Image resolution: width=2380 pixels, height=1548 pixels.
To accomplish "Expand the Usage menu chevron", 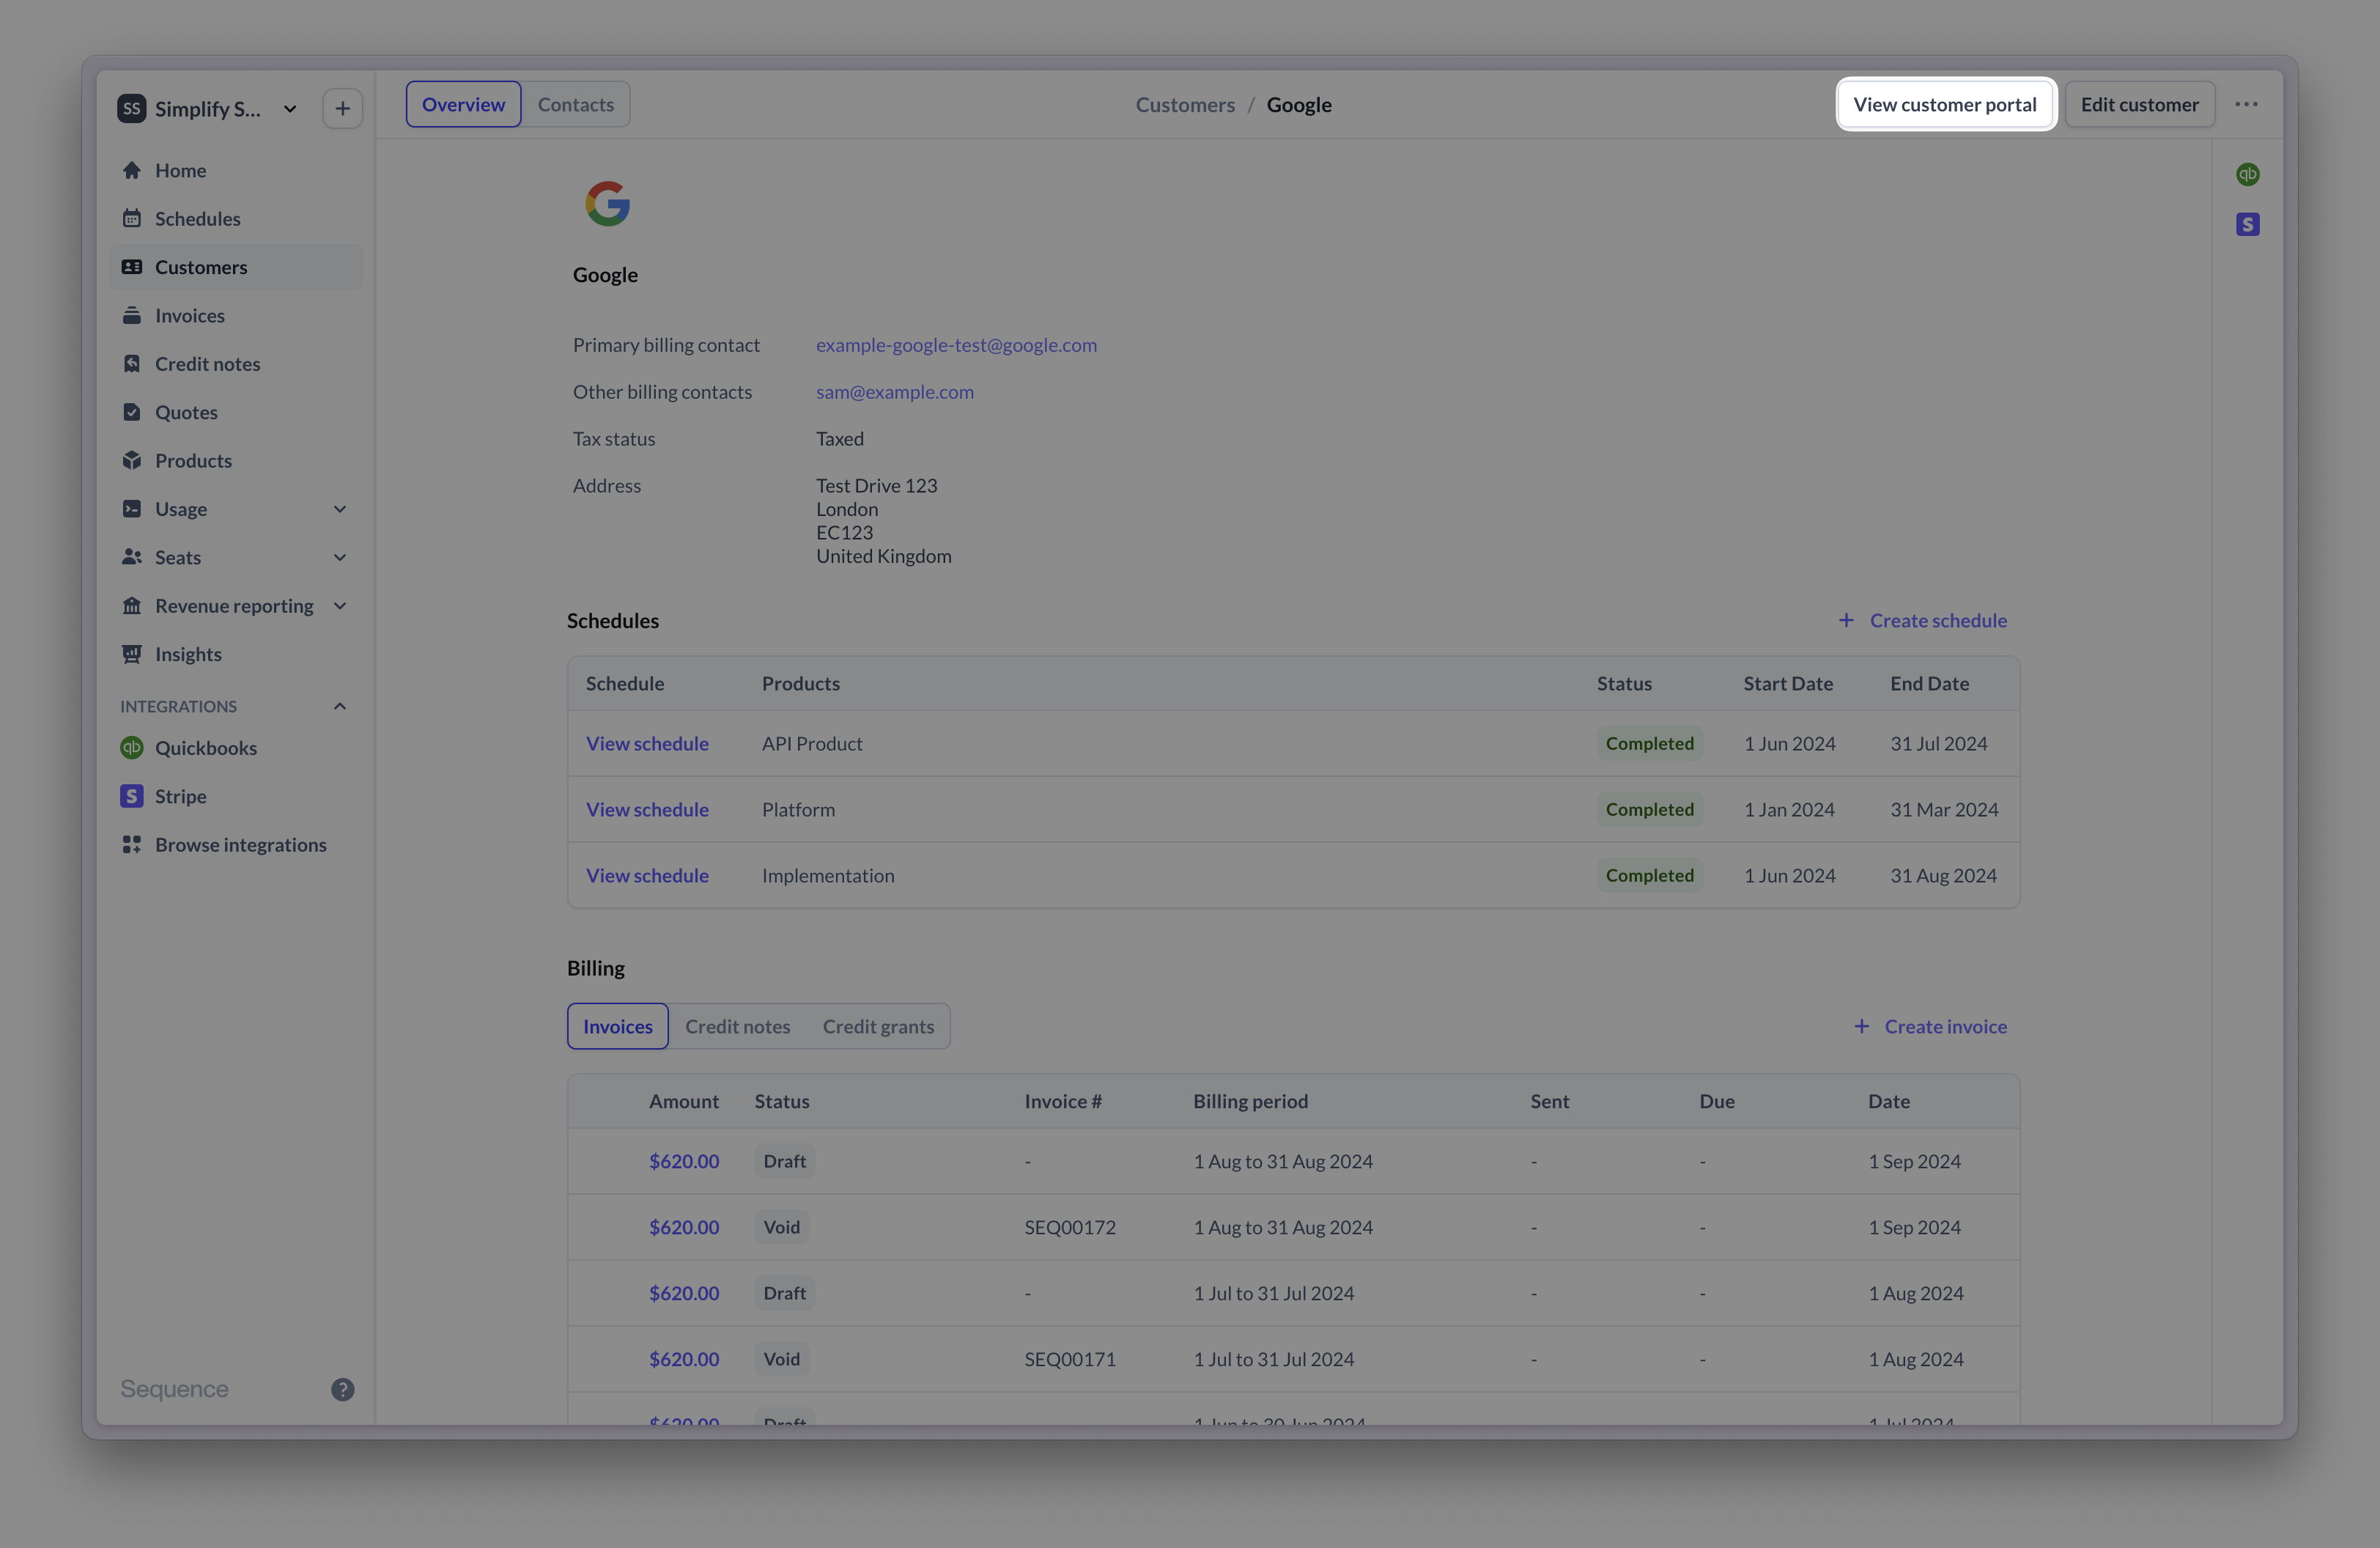I will pos(340,509).
